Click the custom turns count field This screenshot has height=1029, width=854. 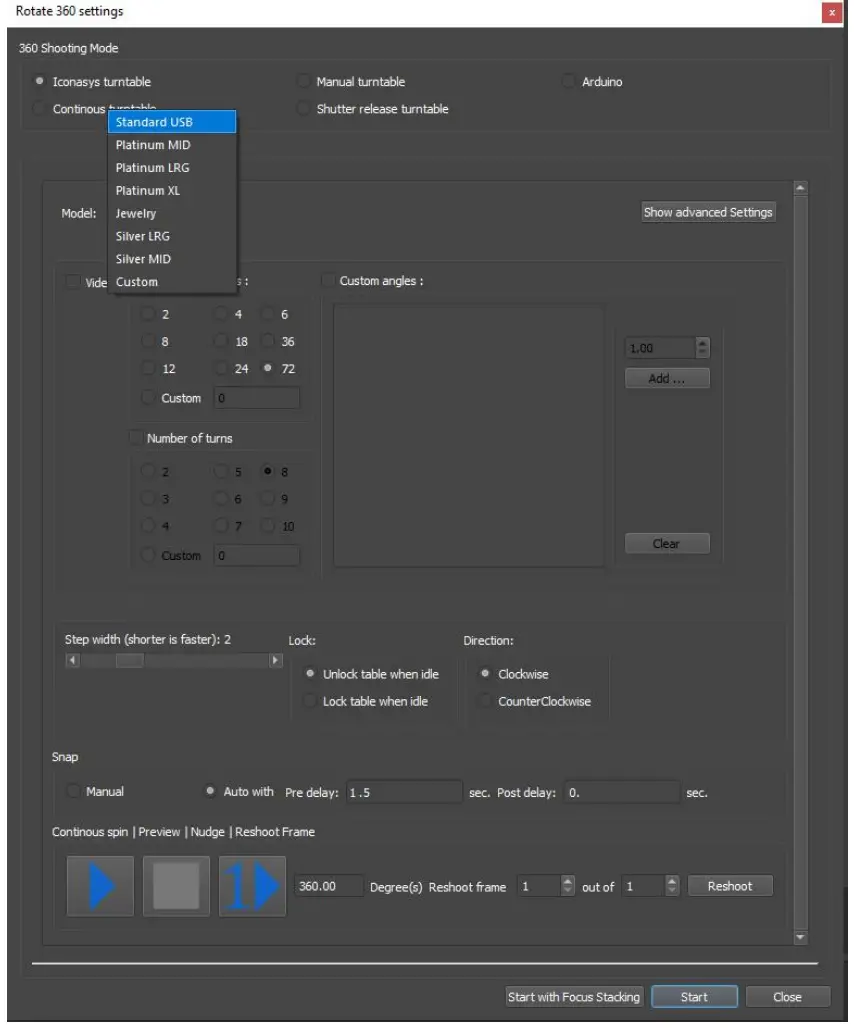pos(257,556)
